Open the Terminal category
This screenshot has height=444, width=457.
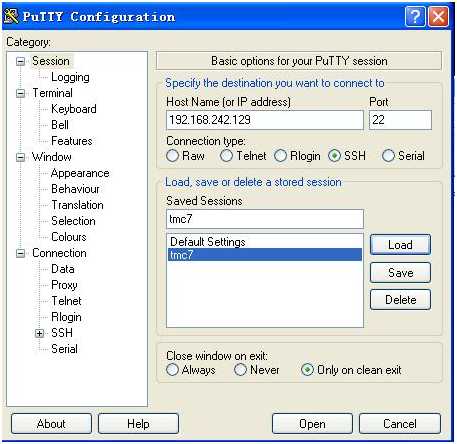point(52,93)
